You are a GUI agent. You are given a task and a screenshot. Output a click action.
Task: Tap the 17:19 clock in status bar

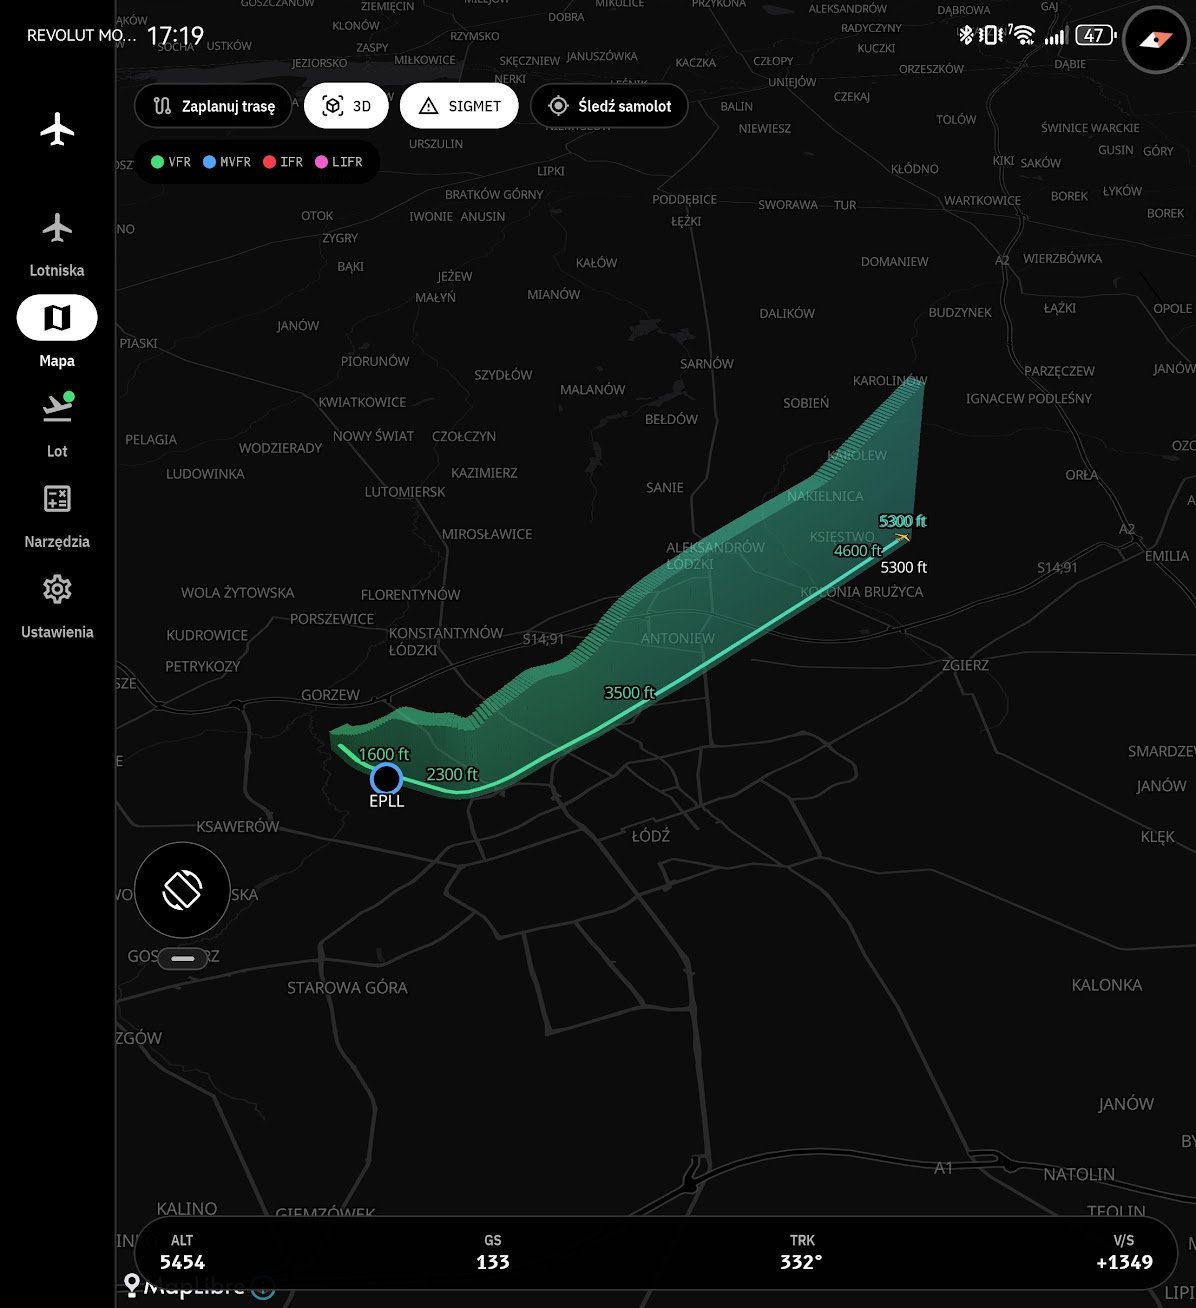(175, 36)
